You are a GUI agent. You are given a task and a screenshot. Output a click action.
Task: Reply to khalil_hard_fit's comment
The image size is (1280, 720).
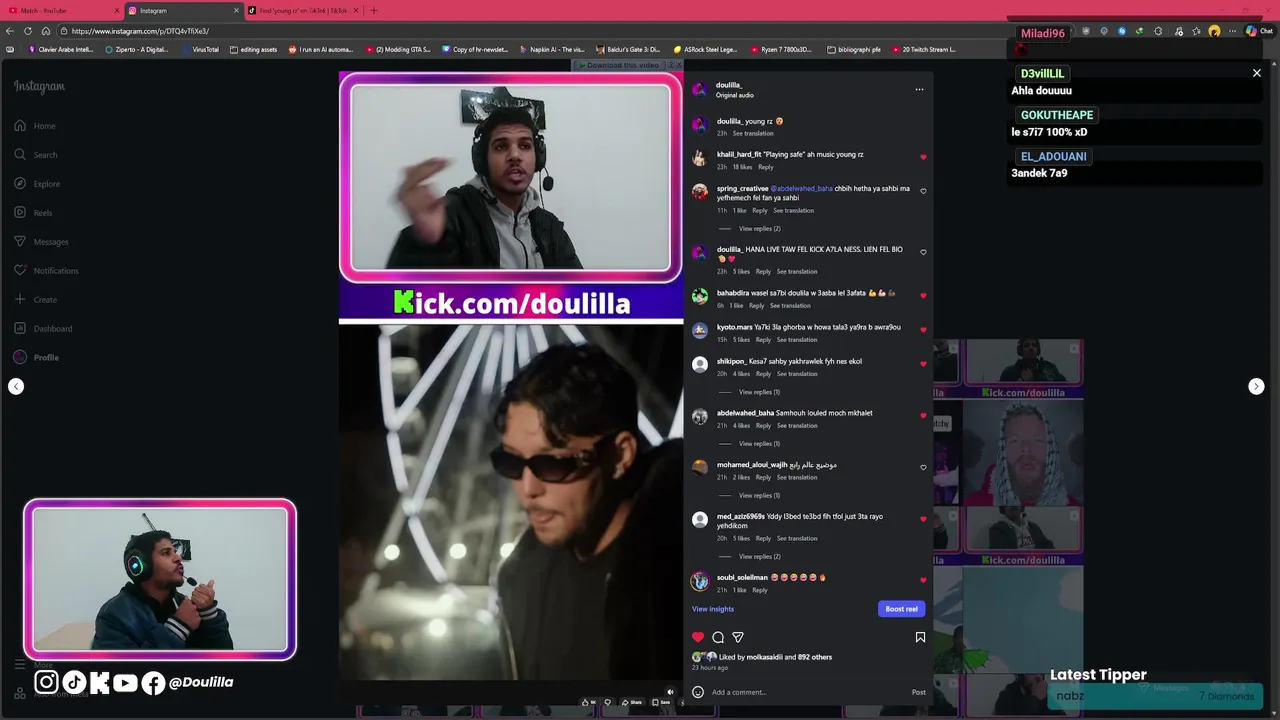click(766, 167)
